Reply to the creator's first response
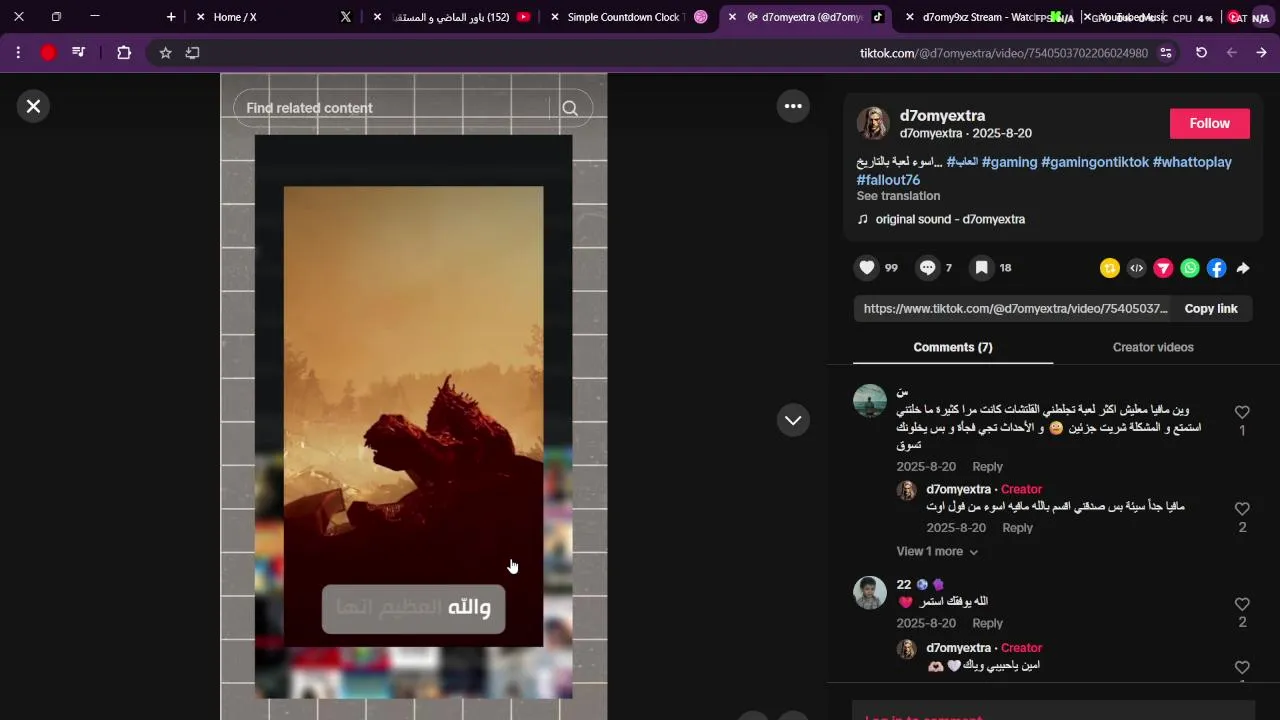The height and width of the screenshot is (720, 1280). [1017, 528]
